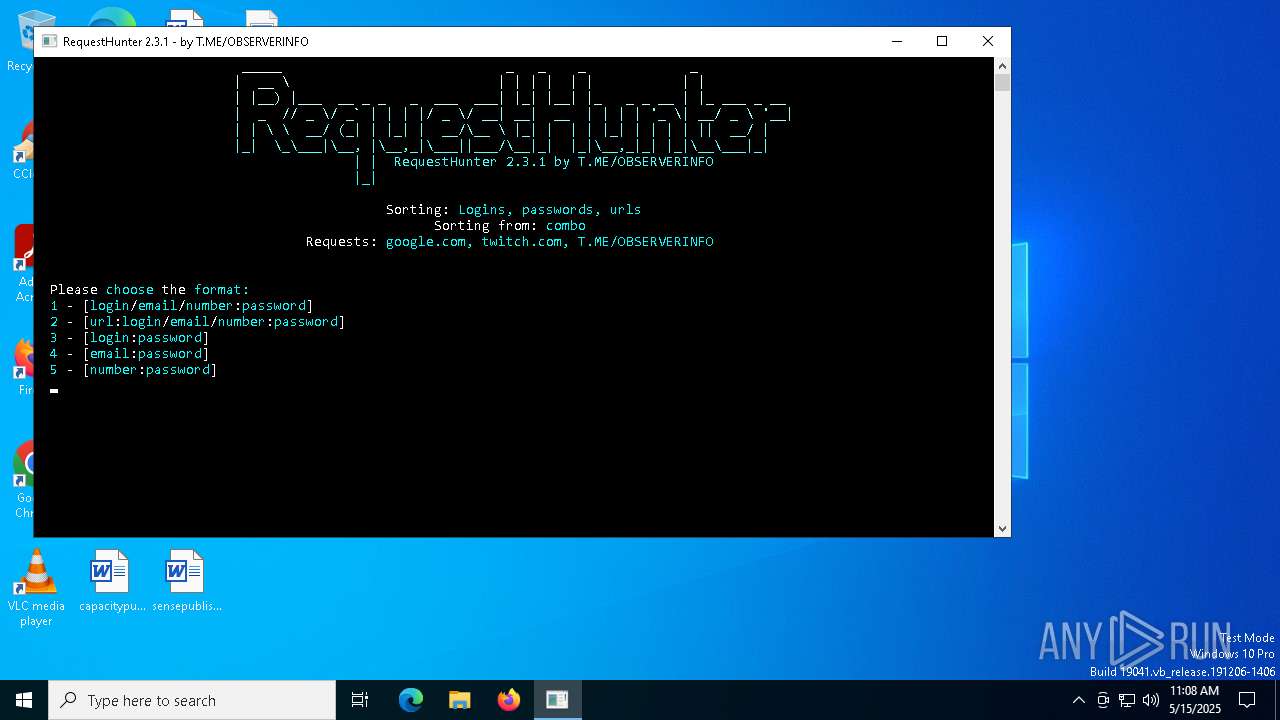Viewport: 1280px width, 720px height.
Task: Click the 'Requests: google.com, twitch.com' line
Action: pos(509,241)
